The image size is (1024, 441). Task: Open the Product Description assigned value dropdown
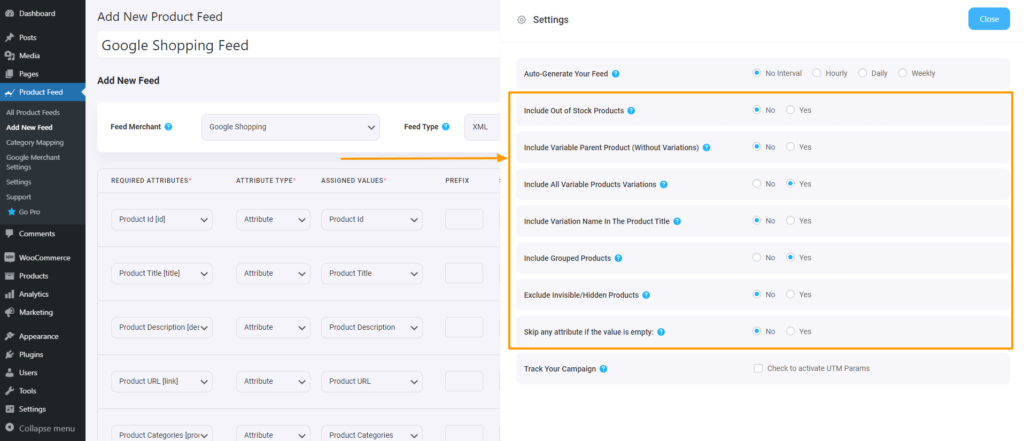coord(372,327)
